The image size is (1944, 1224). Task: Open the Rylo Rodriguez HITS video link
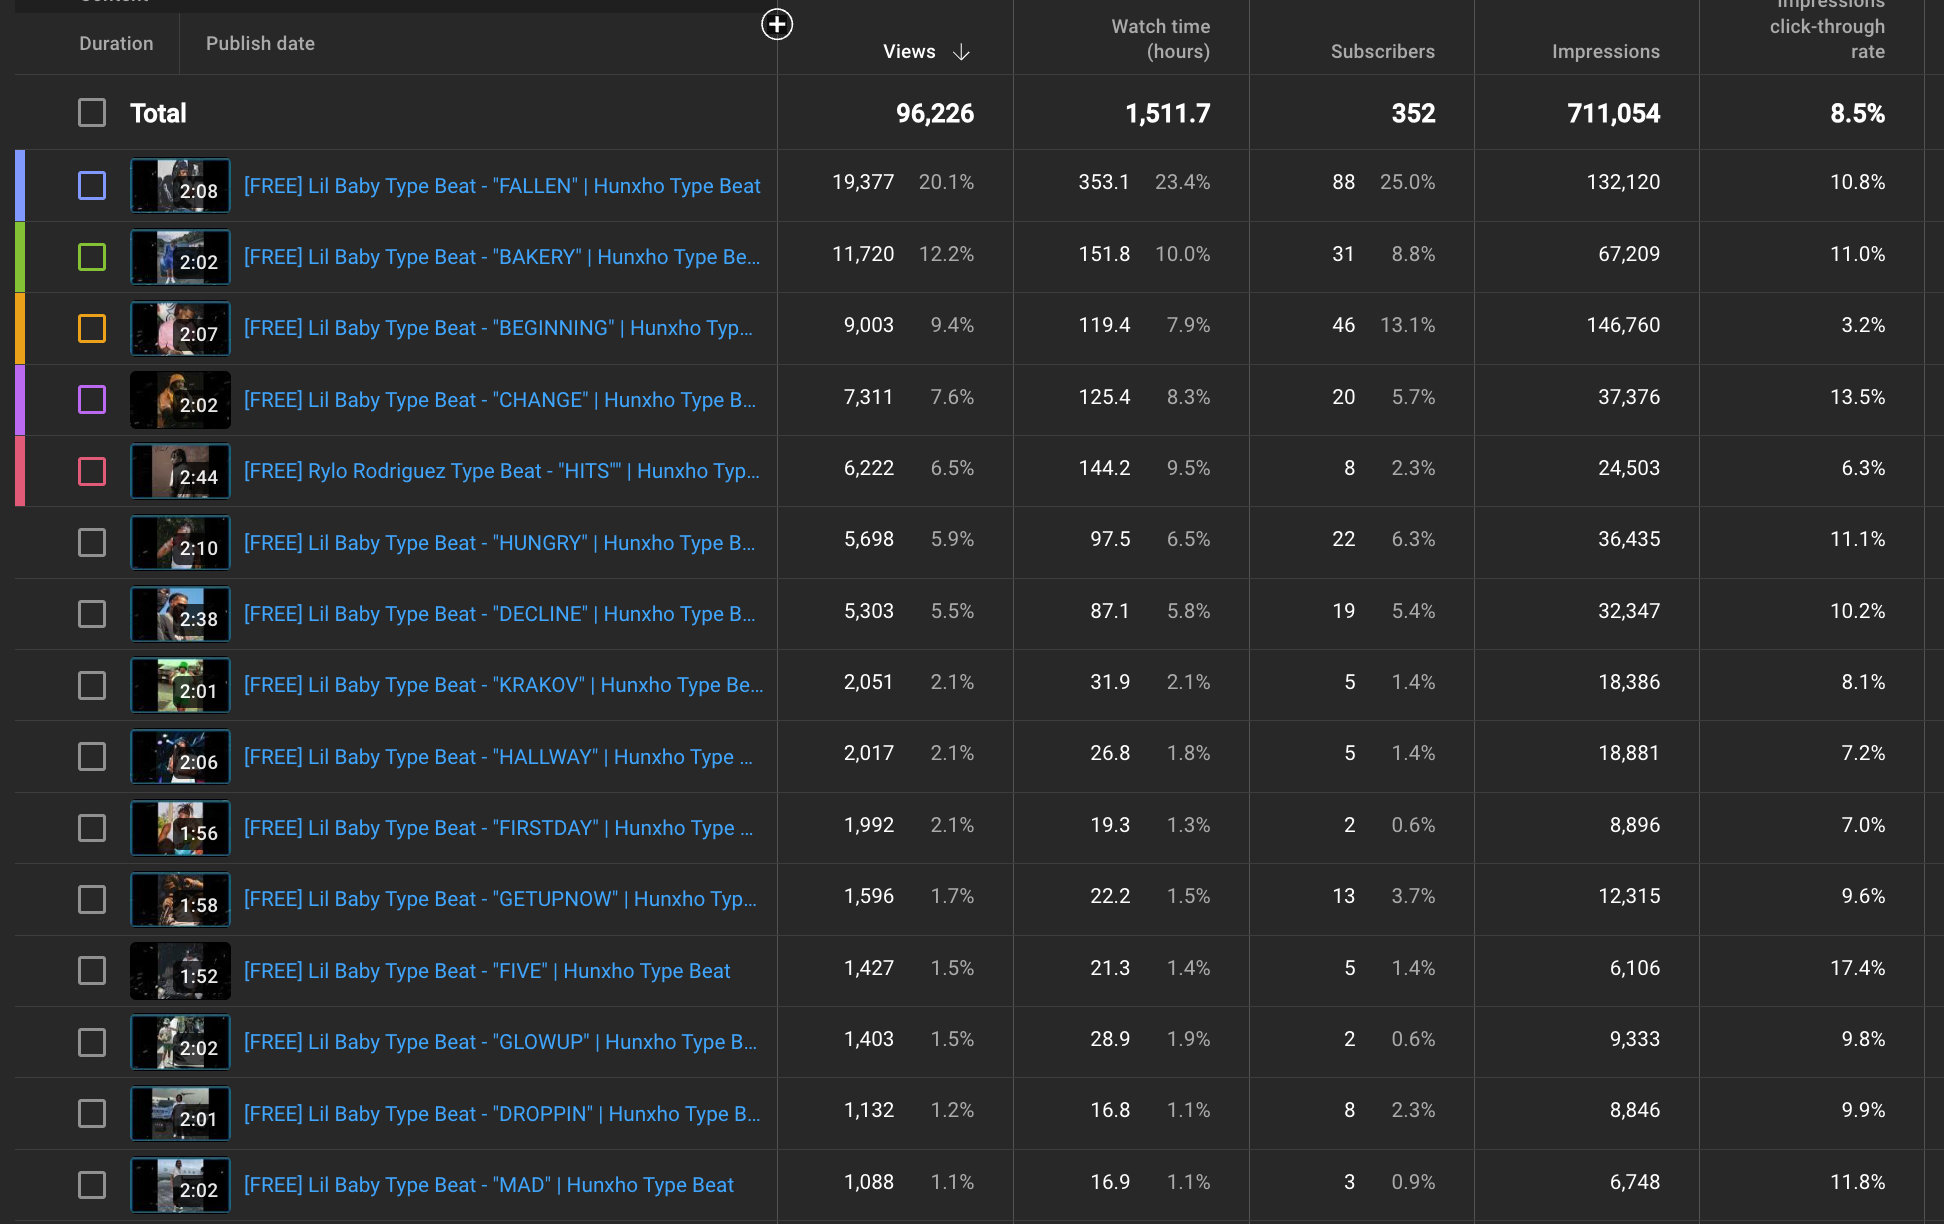(x=502, y=471)
